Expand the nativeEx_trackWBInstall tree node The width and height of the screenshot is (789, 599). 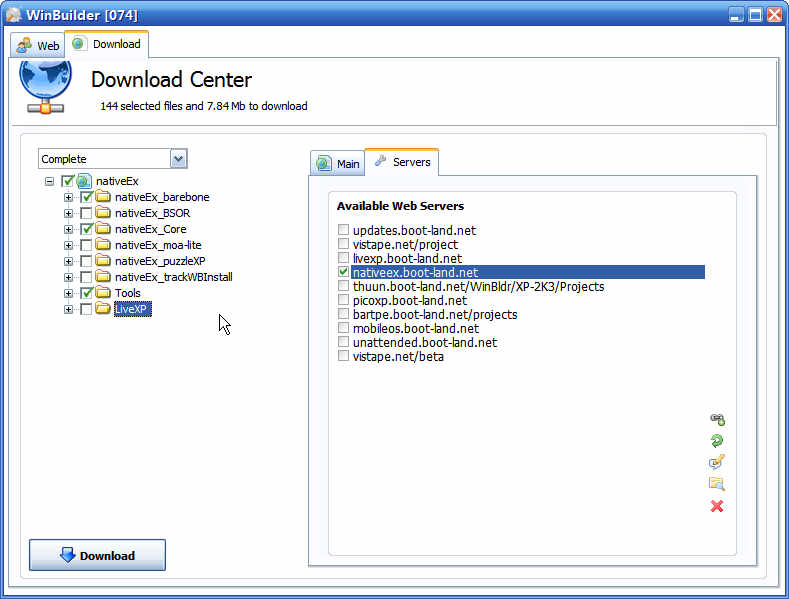pos(68,277)
